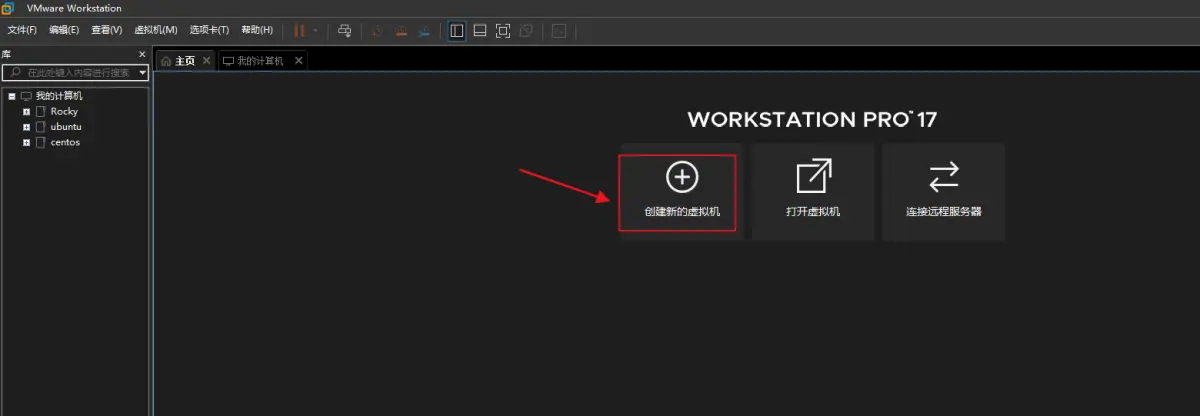Open the 选项卡(T) menu

click(209, 30)
